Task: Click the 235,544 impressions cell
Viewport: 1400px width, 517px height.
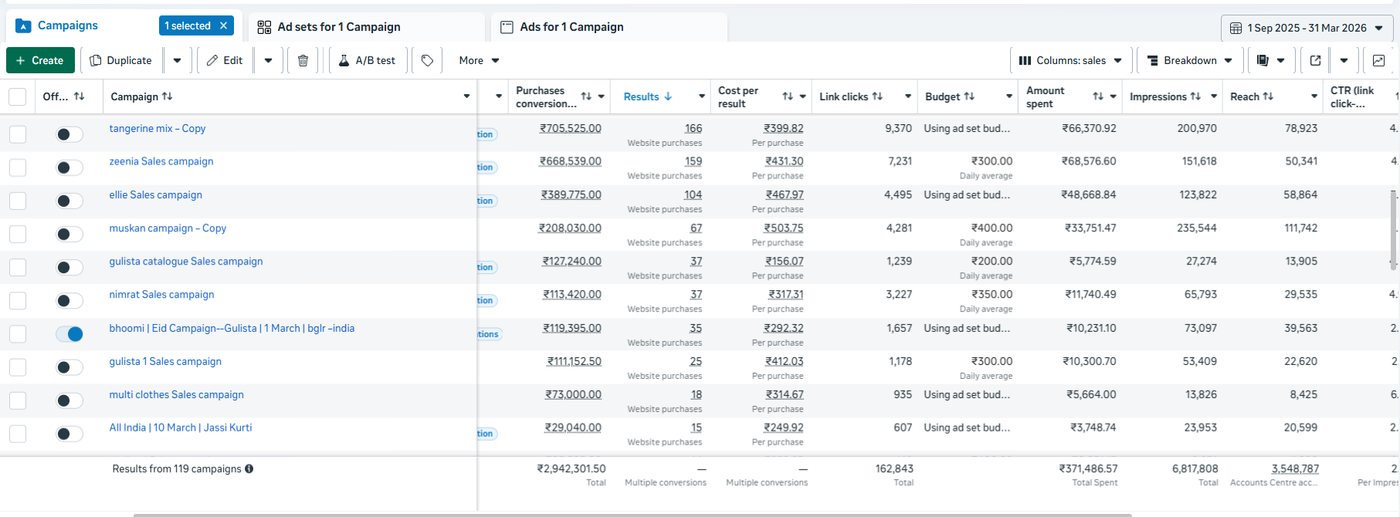Action: [x=1195, y=228]
